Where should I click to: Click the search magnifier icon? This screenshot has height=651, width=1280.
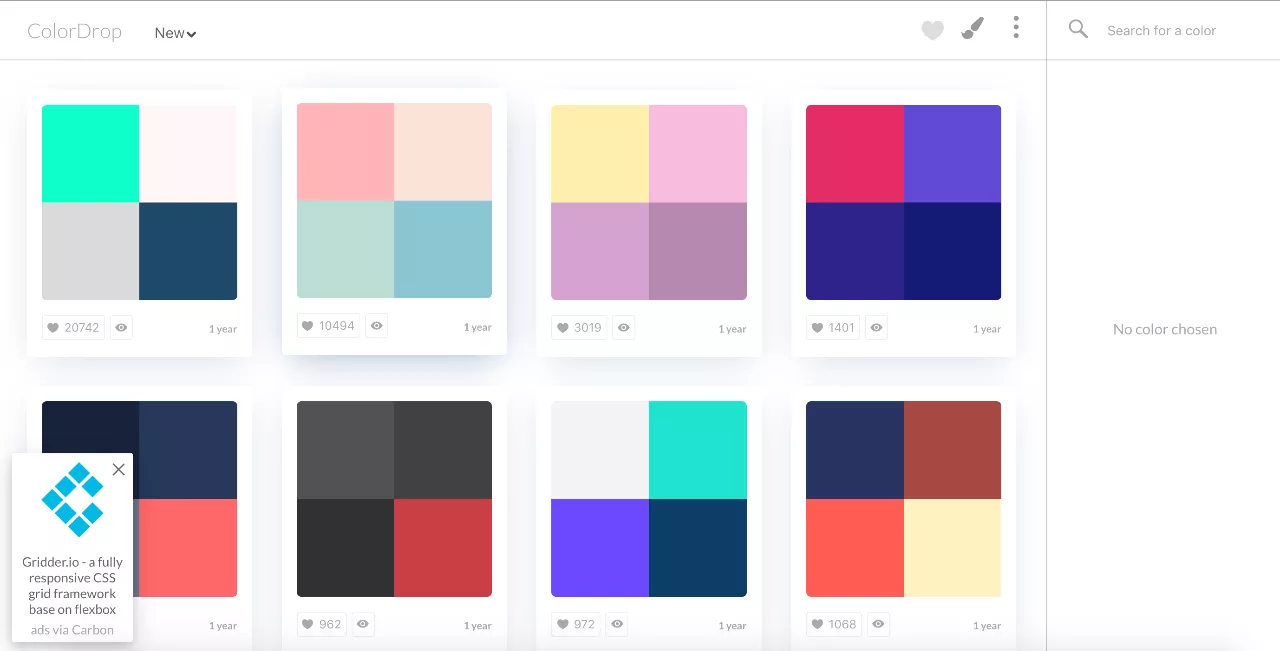tap(1078, 29)
